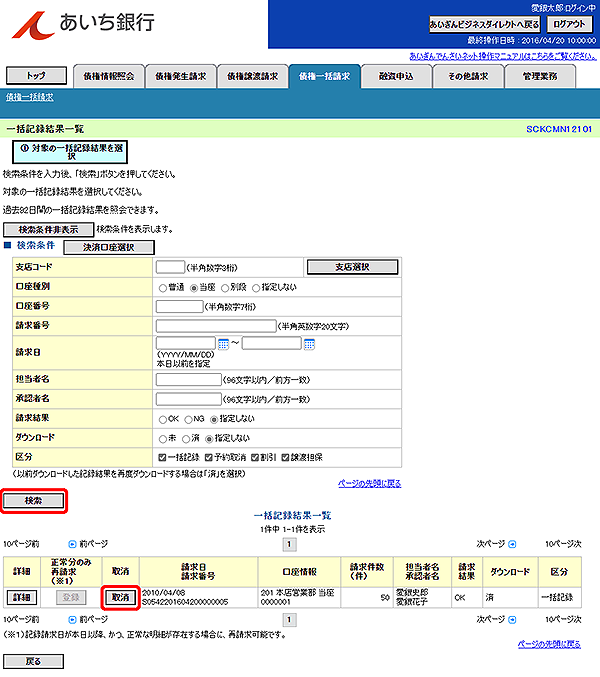Select 指定しない in the 請求結果 row

(214, 420)
